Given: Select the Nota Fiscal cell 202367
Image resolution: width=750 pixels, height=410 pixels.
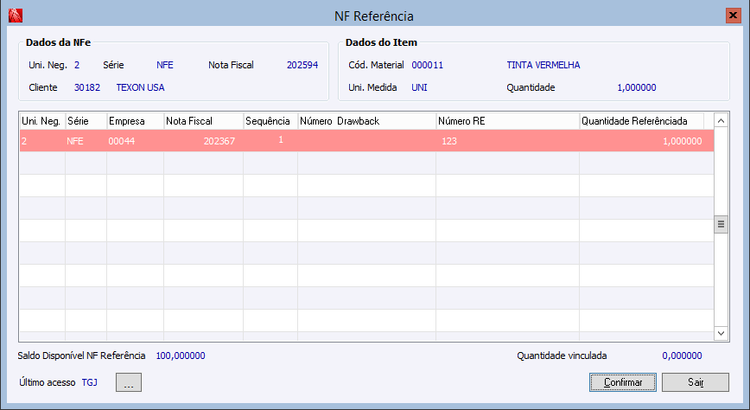Looking at the screenshot, I should coord(204,141).
